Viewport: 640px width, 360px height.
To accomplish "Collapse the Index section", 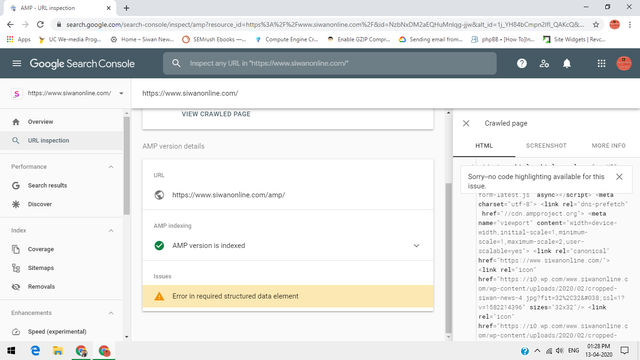I will (111, 231).
